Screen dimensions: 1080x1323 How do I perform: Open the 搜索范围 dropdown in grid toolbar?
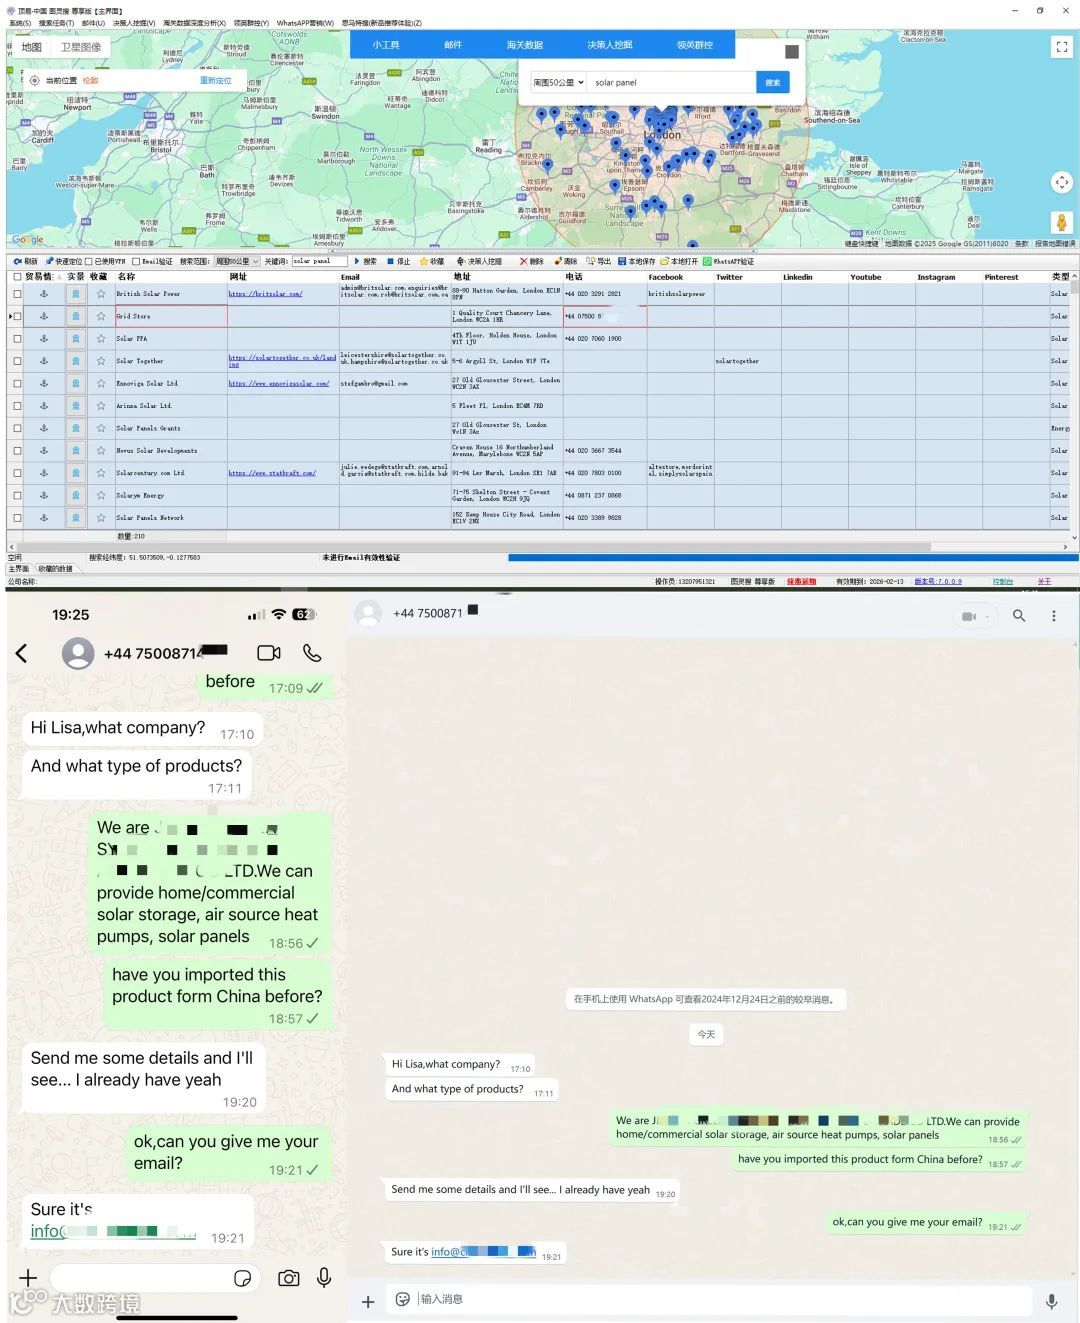[x=237, y=261]
